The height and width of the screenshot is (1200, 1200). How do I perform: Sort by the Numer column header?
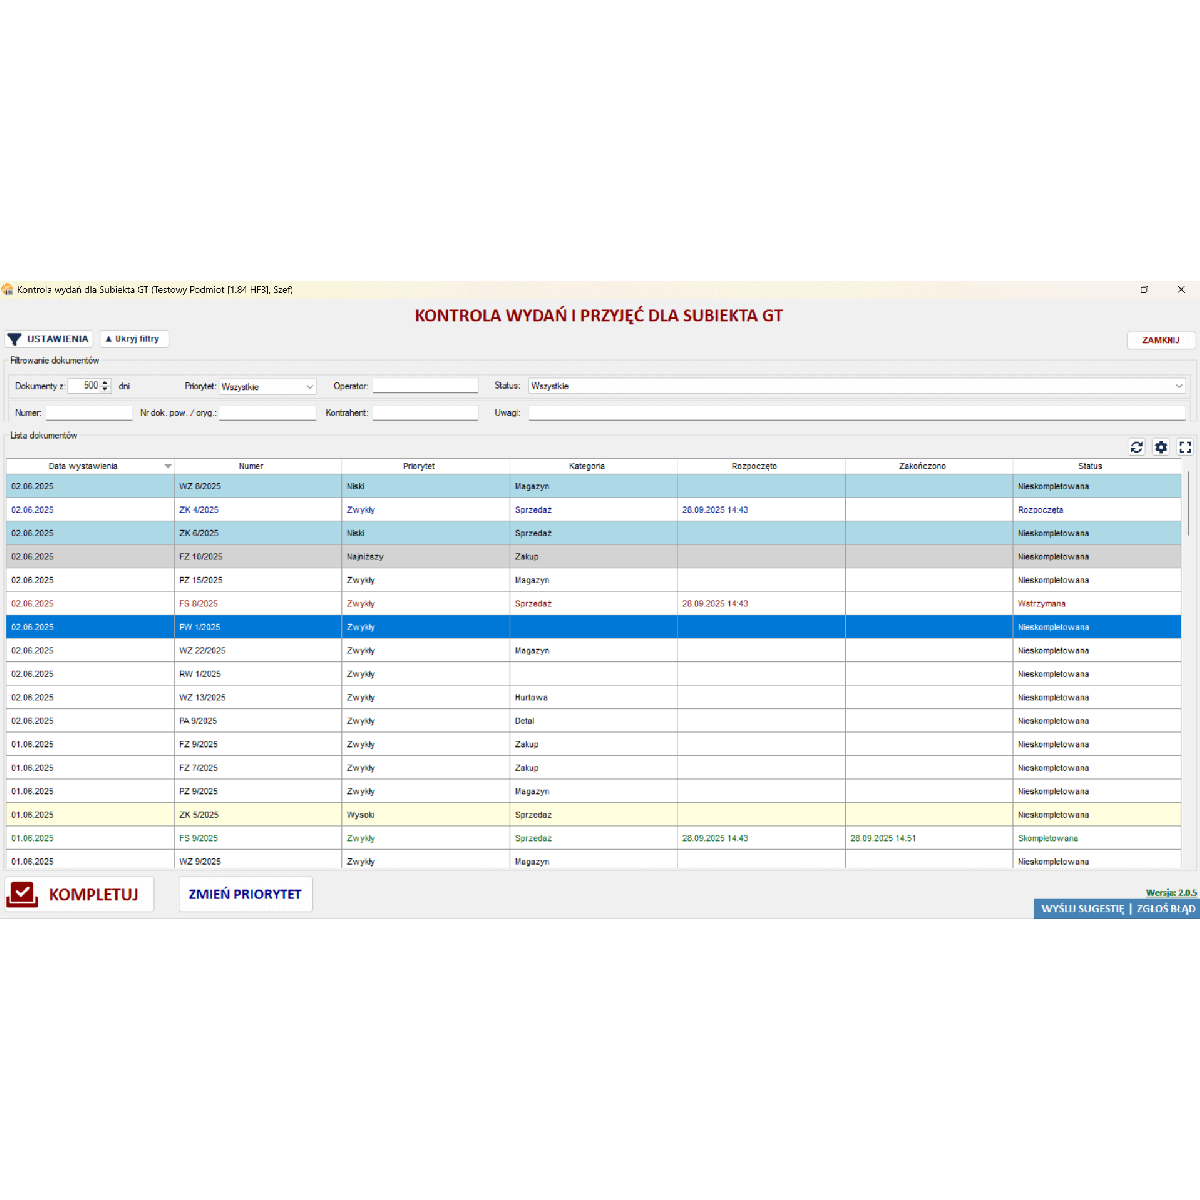(x=251, y=466)
